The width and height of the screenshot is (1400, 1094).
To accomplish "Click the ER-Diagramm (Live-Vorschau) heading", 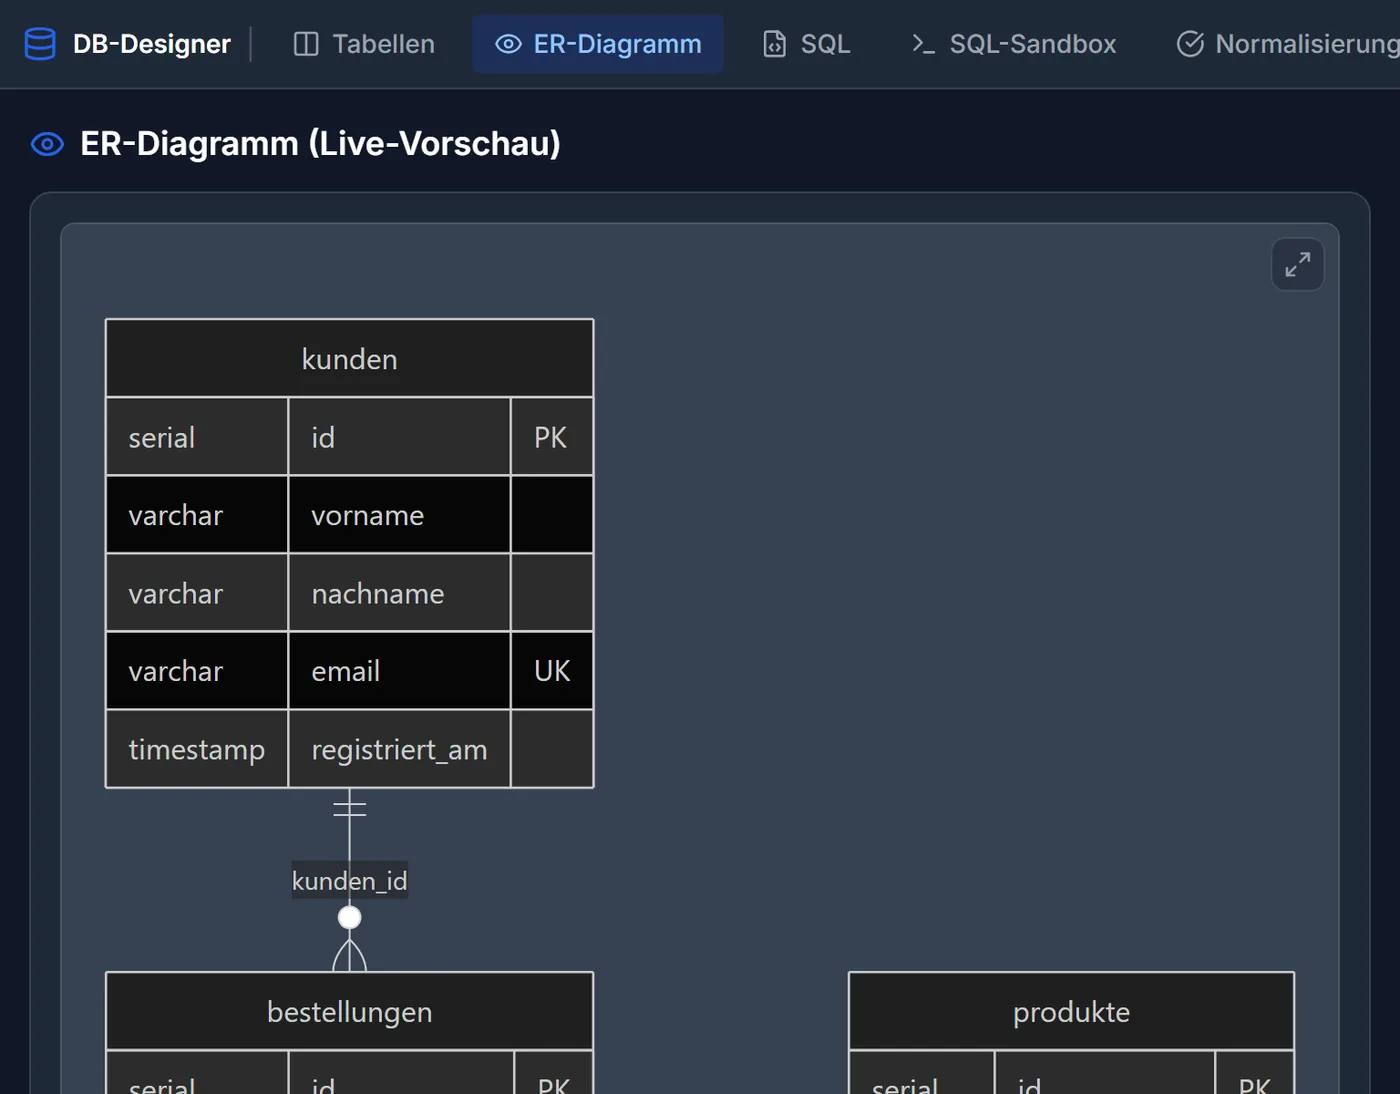I will coord(320,144).
